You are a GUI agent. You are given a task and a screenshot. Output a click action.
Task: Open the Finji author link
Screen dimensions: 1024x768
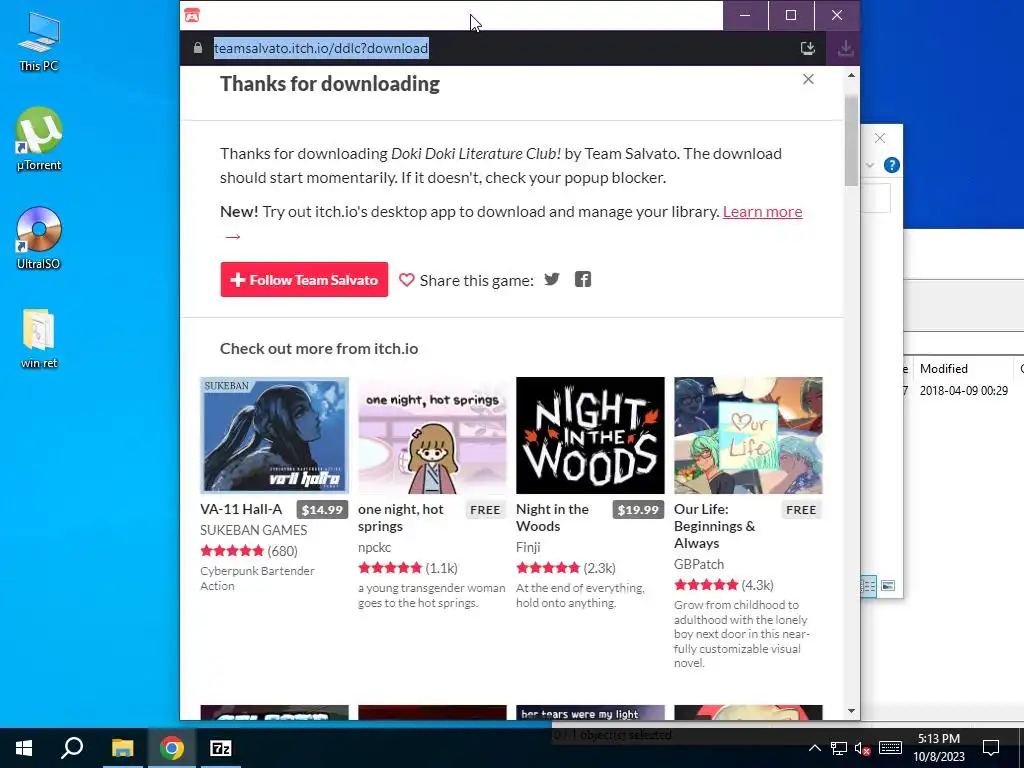(528, 547)
